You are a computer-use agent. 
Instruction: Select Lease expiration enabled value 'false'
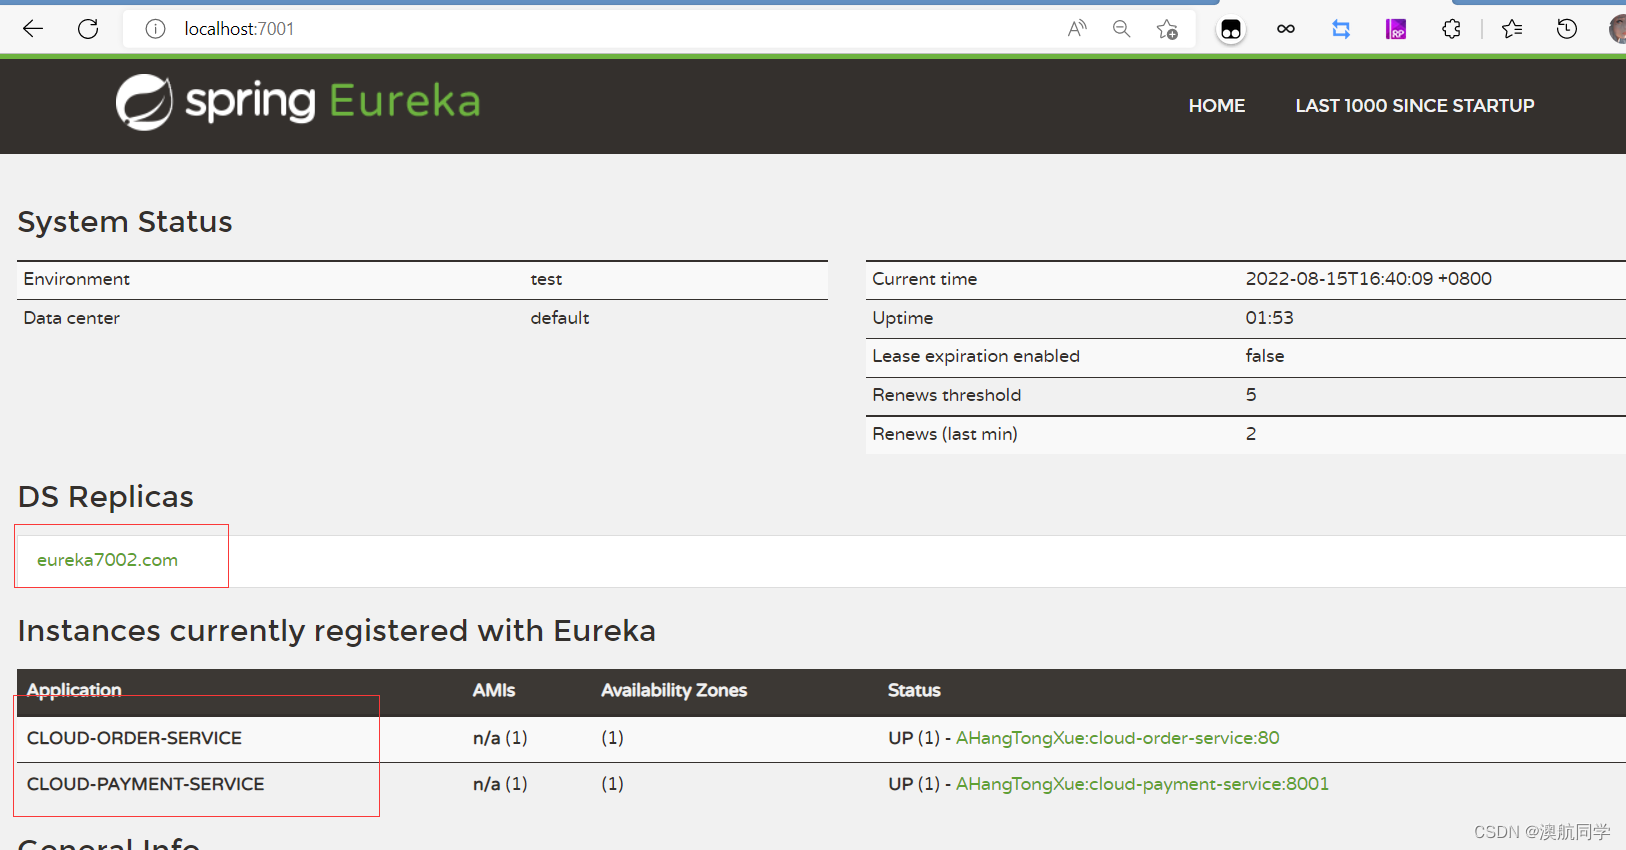coord(1265,356)
